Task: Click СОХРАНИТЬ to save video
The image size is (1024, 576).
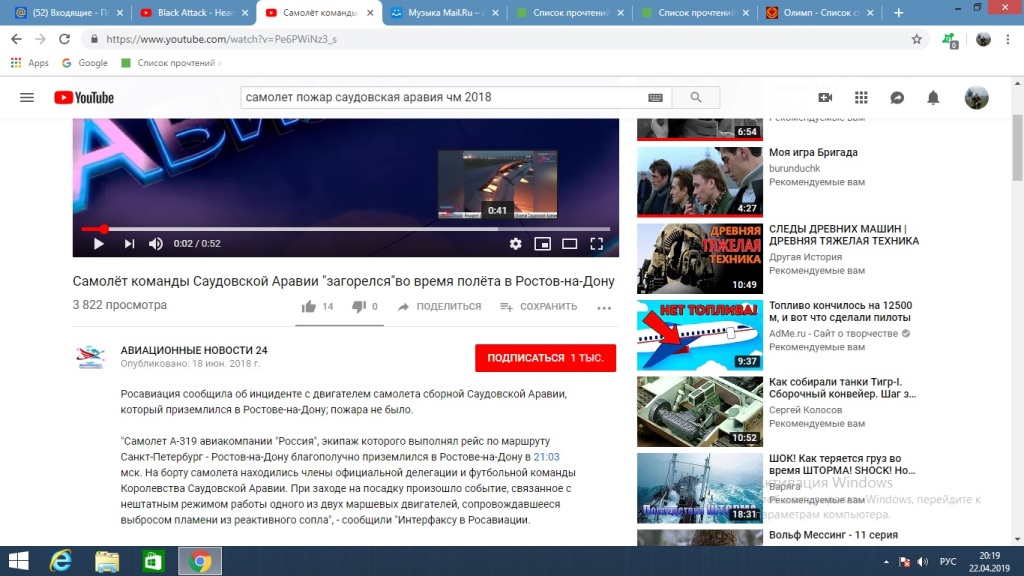Action: point(538,306)
